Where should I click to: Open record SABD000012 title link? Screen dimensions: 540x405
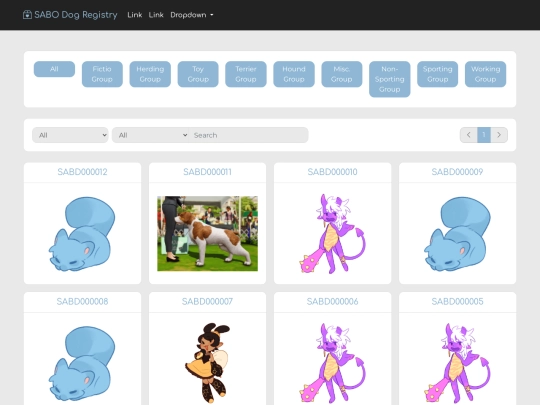coord(82,172)
